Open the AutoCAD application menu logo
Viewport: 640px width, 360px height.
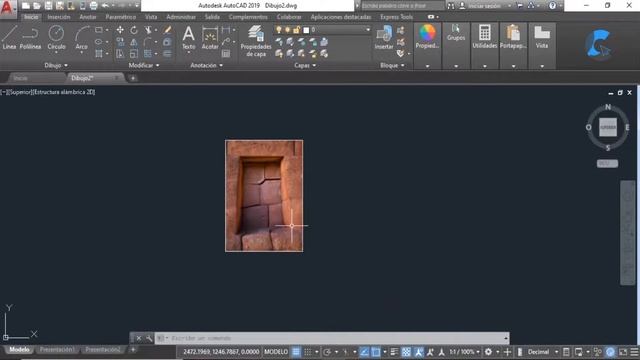click(x=7, y=8)
